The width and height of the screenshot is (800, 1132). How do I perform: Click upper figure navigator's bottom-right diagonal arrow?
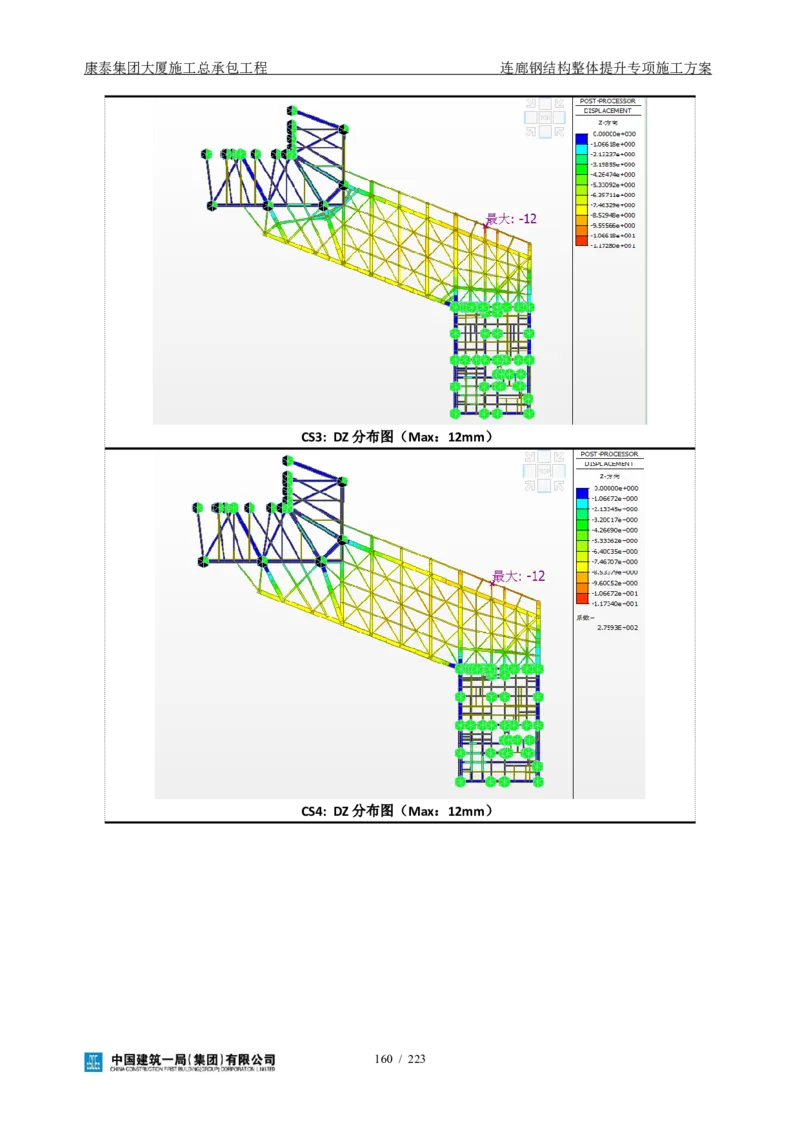tap(558, 131)
